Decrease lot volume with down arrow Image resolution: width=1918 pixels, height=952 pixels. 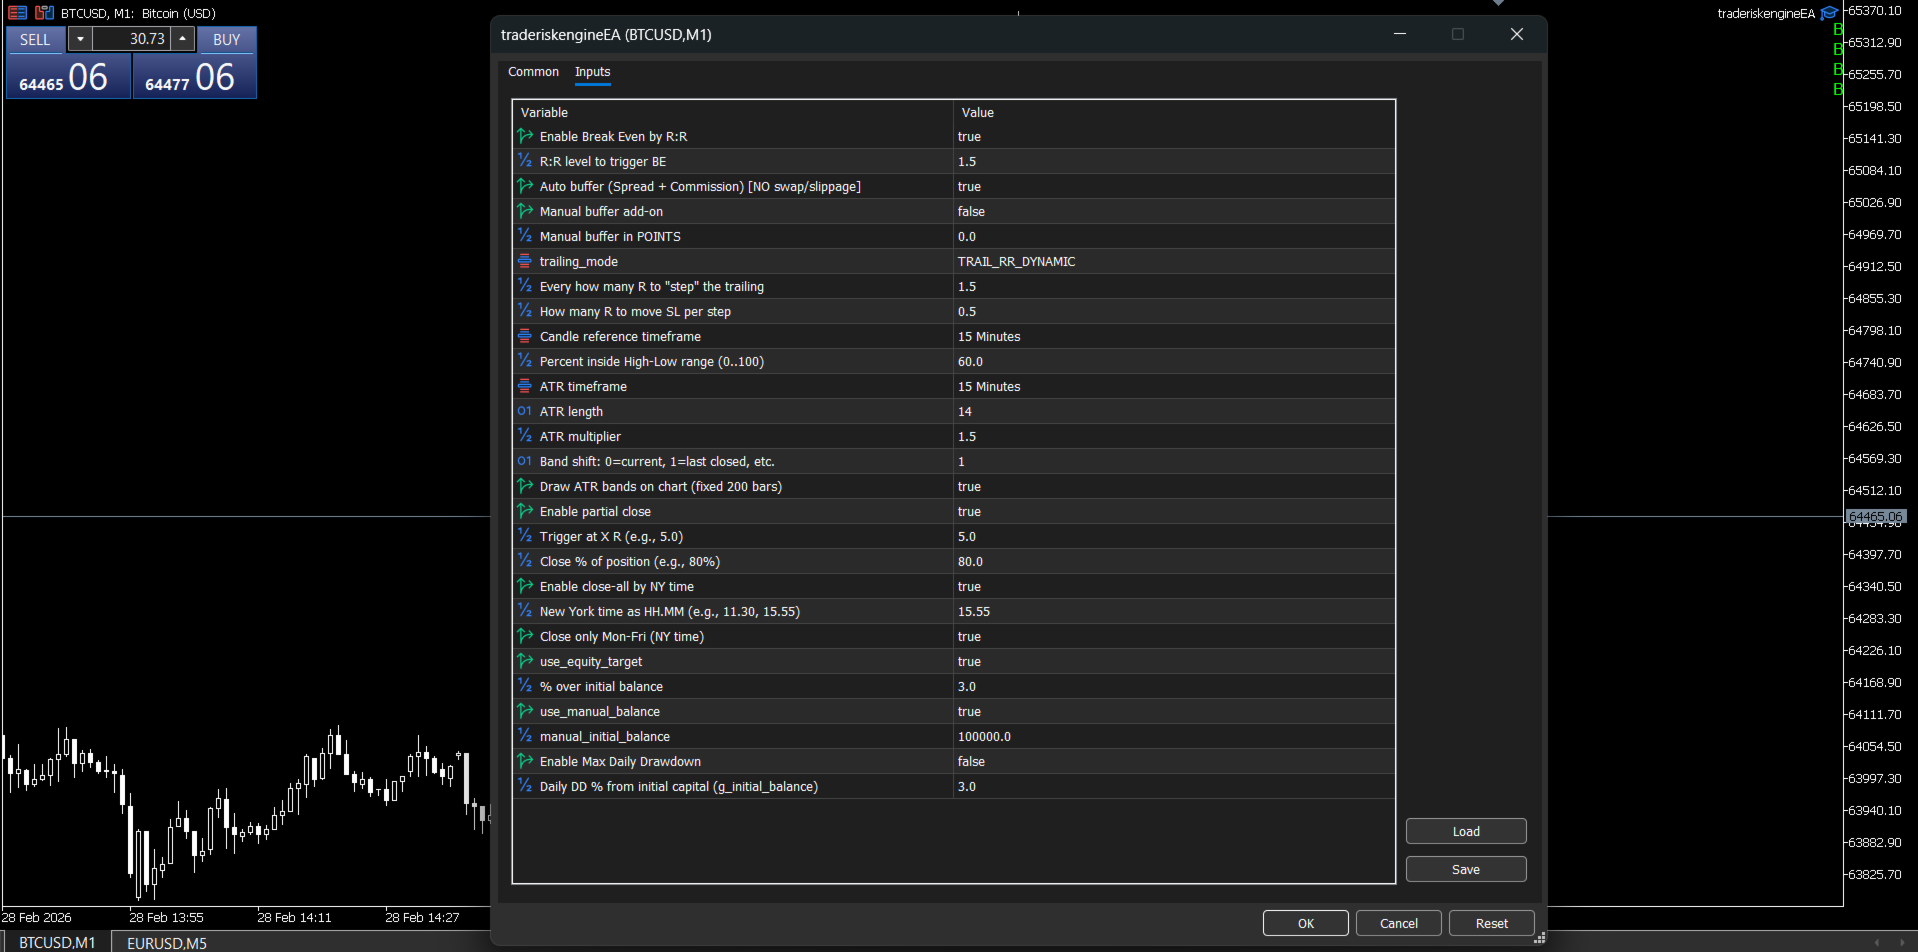[80, 39]
